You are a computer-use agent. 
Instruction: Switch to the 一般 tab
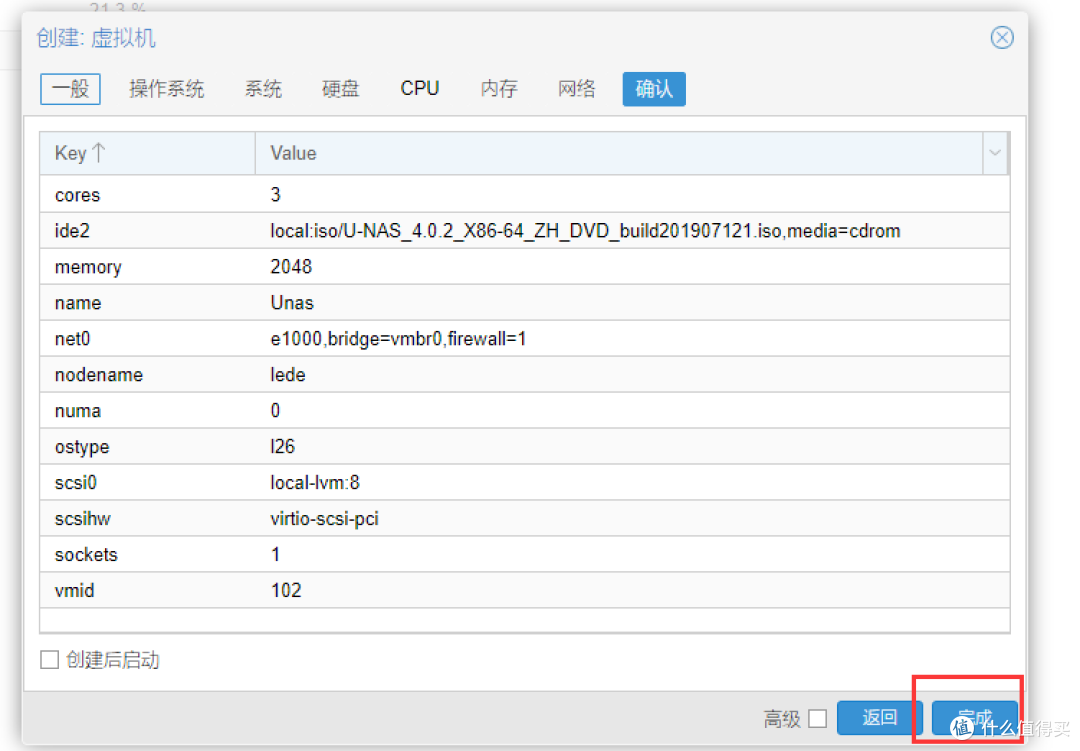(x=70, y=89)
